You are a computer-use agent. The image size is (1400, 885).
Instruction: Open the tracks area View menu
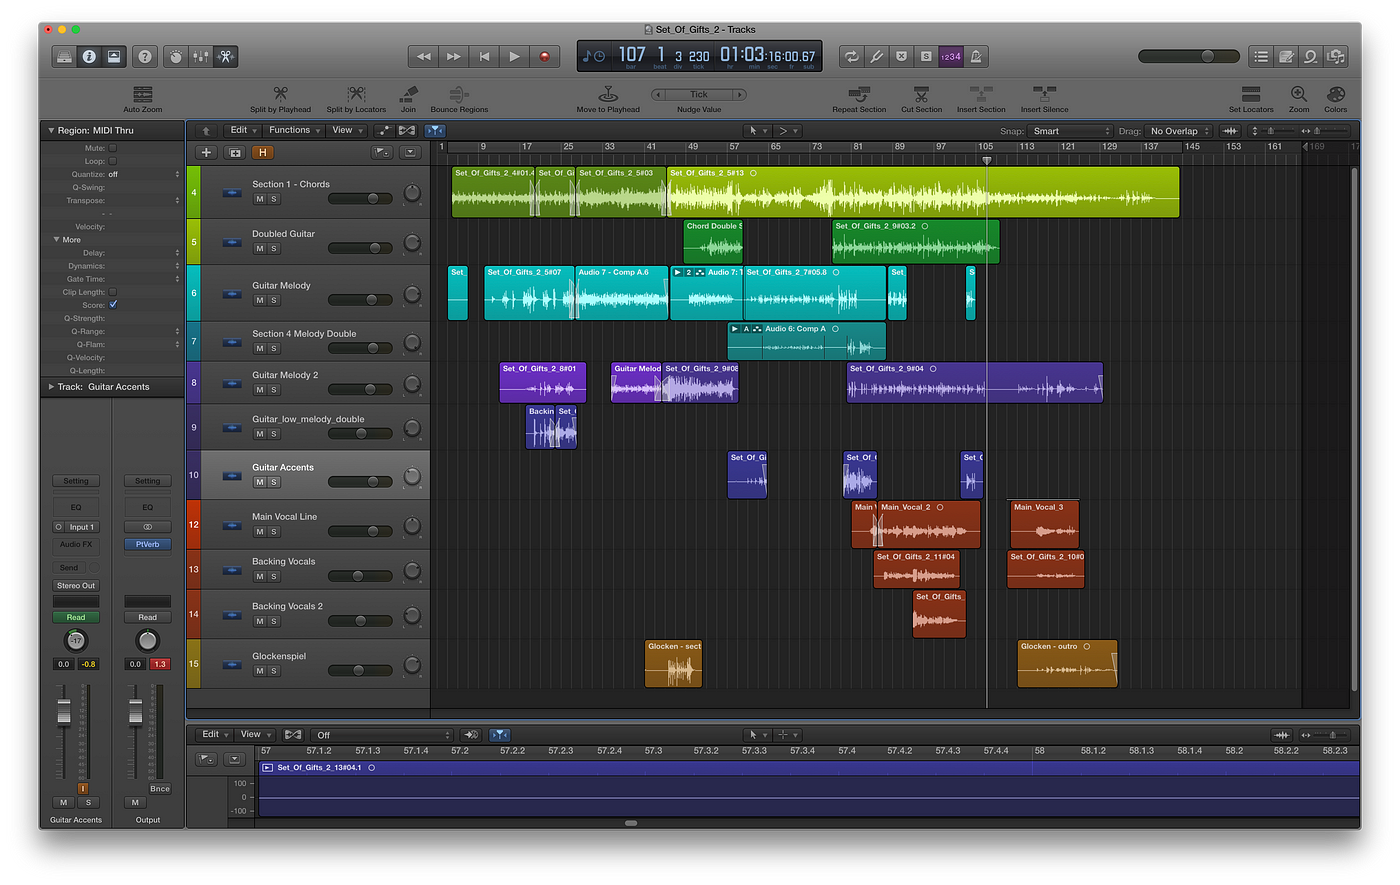tap(347, 130)
